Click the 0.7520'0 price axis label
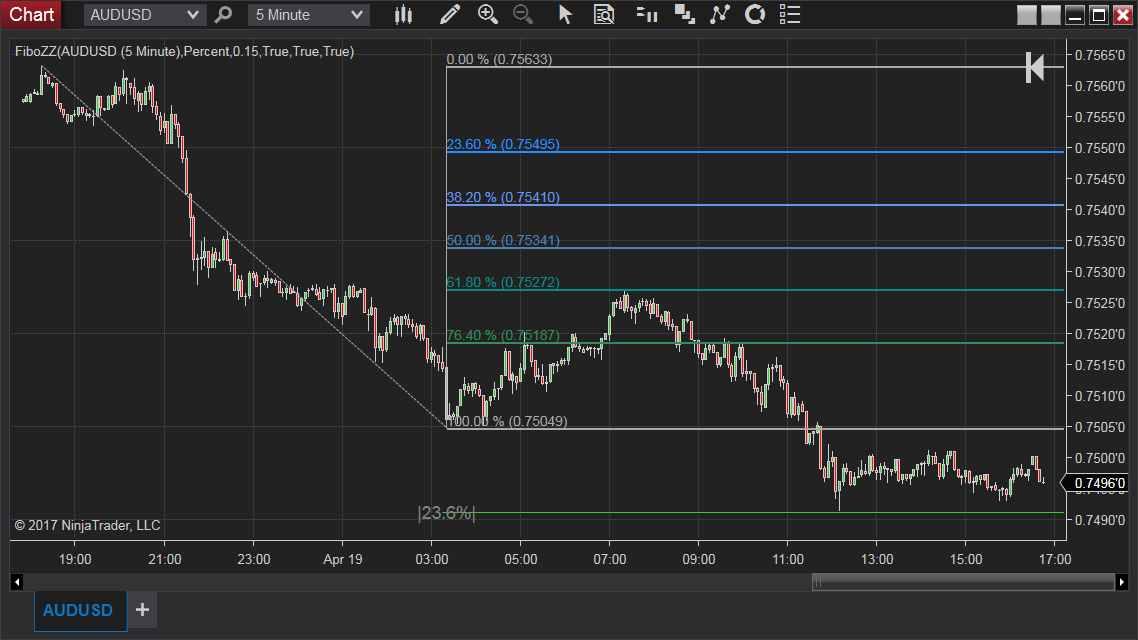The image size is (1138, 640). tap(1100, 335)
